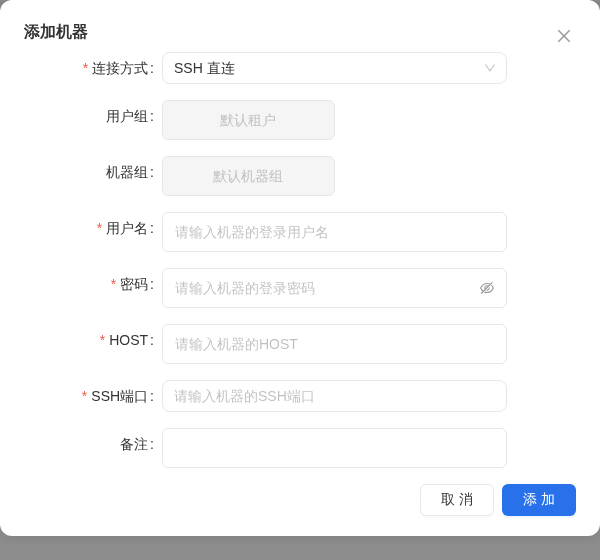Cancel with the 取消 button
The image size is (600, 560).
pos(457,500)
